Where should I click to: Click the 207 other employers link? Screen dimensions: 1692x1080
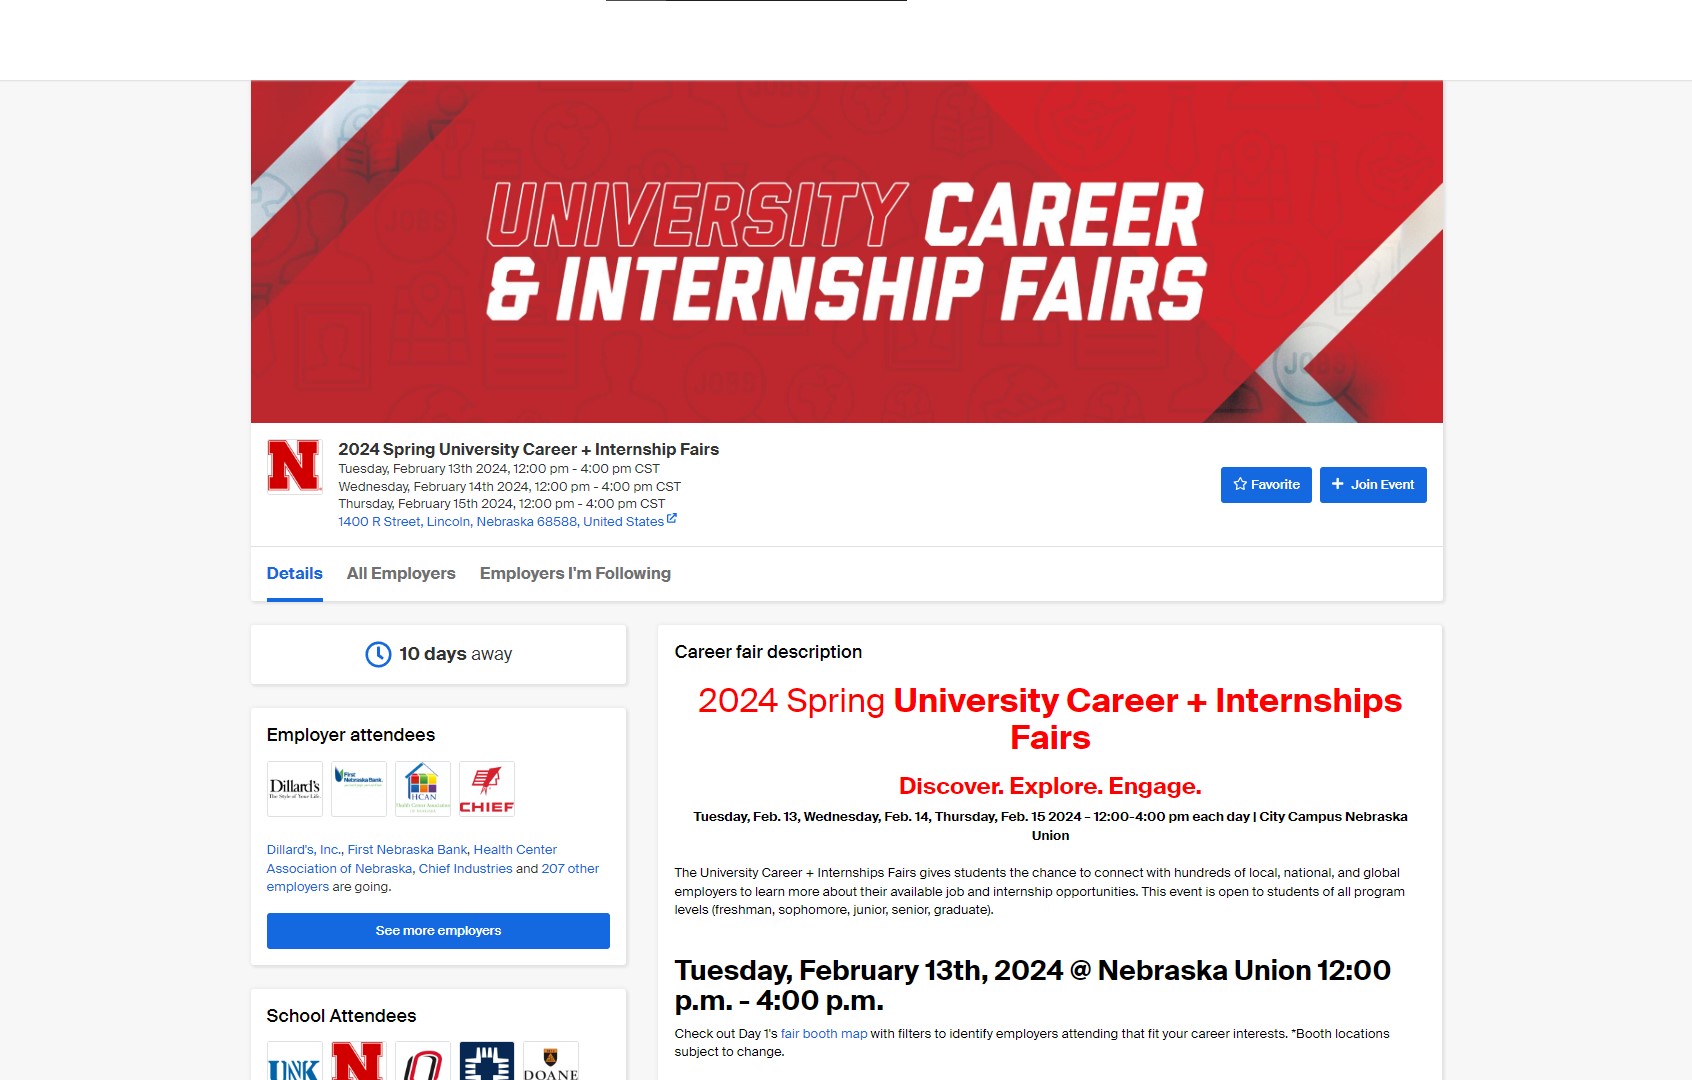pos(570,869)
